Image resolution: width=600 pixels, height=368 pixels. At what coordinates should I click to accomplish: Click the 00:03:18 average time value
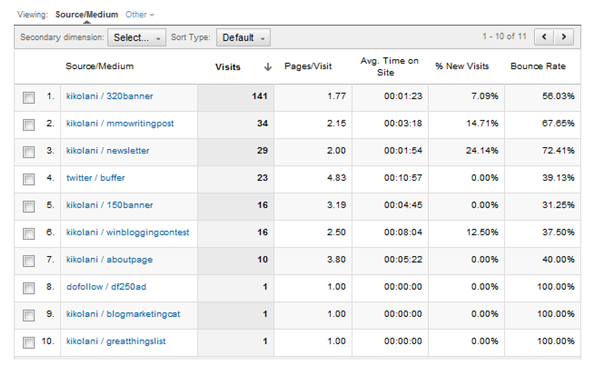[403, 124]
